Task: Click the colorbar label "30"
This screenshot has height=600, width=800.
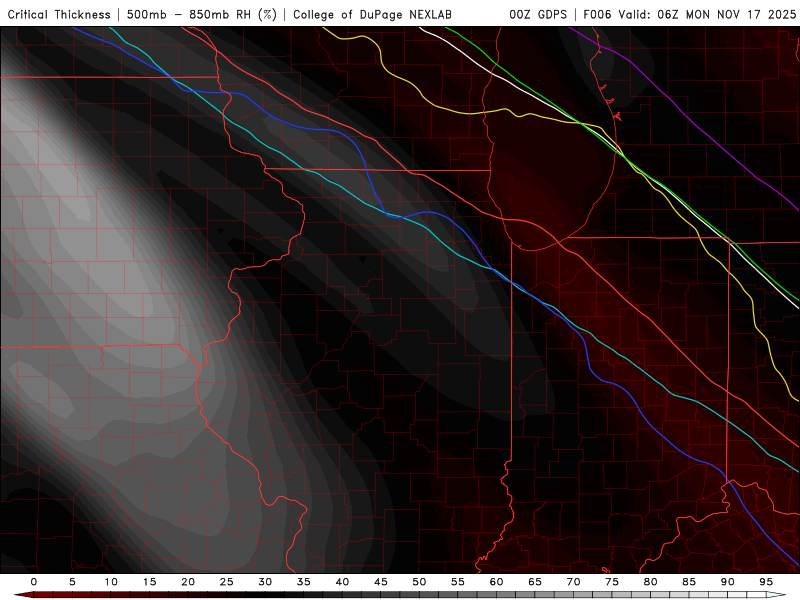Action: coord(265,582)
